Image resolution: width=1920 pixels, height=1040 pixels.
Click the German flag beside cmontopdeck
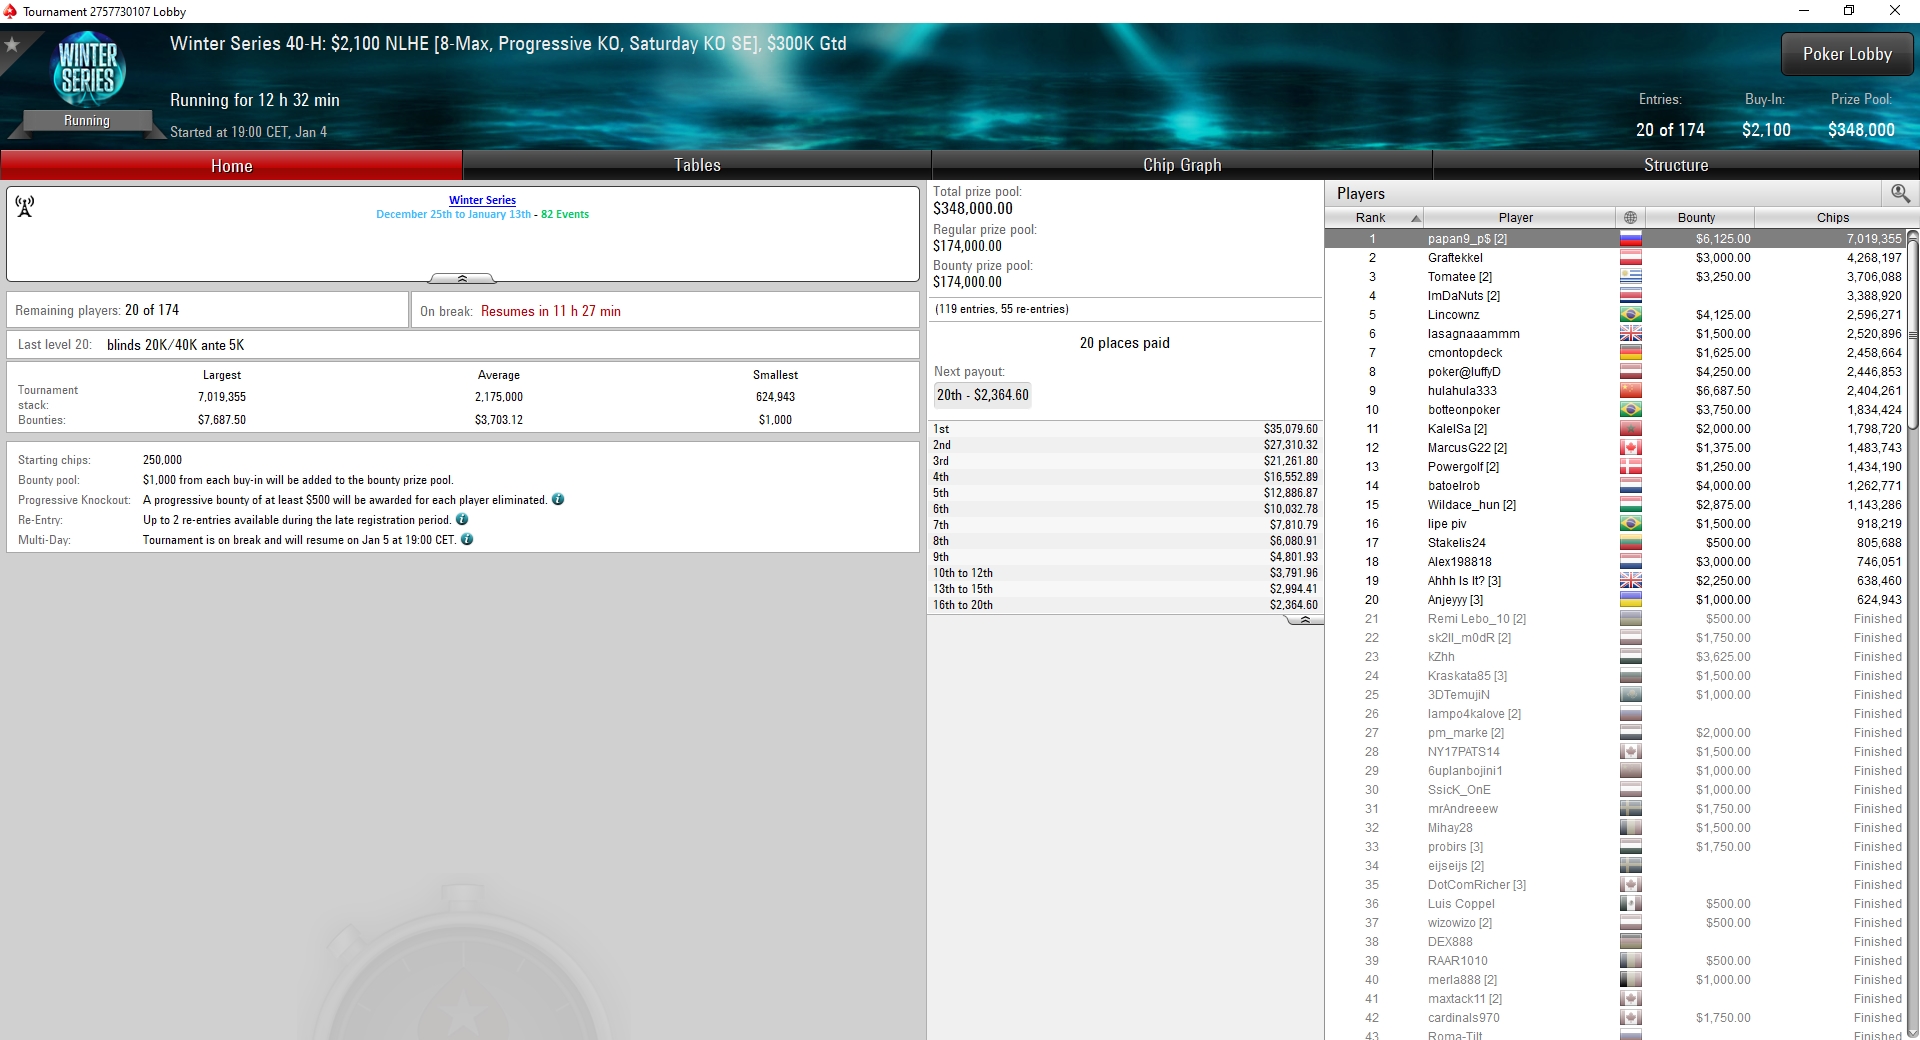pyautogui.click(x=1631, y=353)
